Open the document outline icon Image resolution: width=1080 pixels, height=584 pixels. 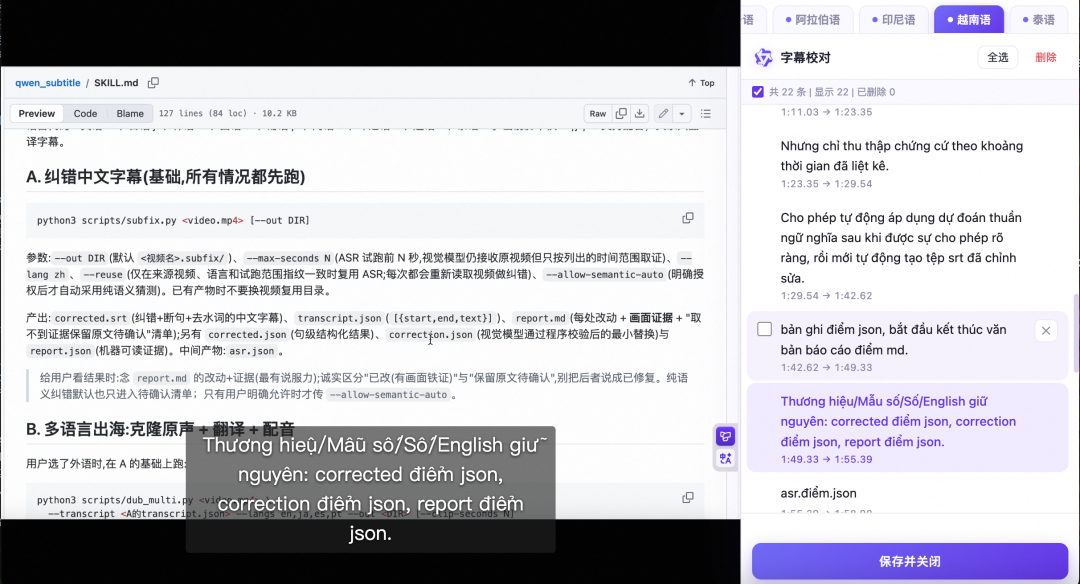706,114
